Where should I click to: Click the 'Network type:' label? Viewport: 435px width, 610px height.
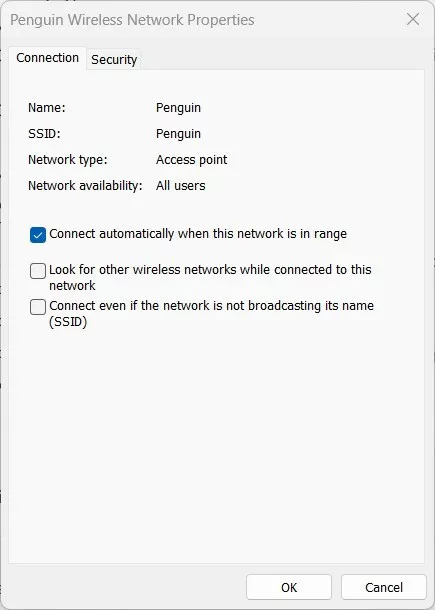[68, 160]
